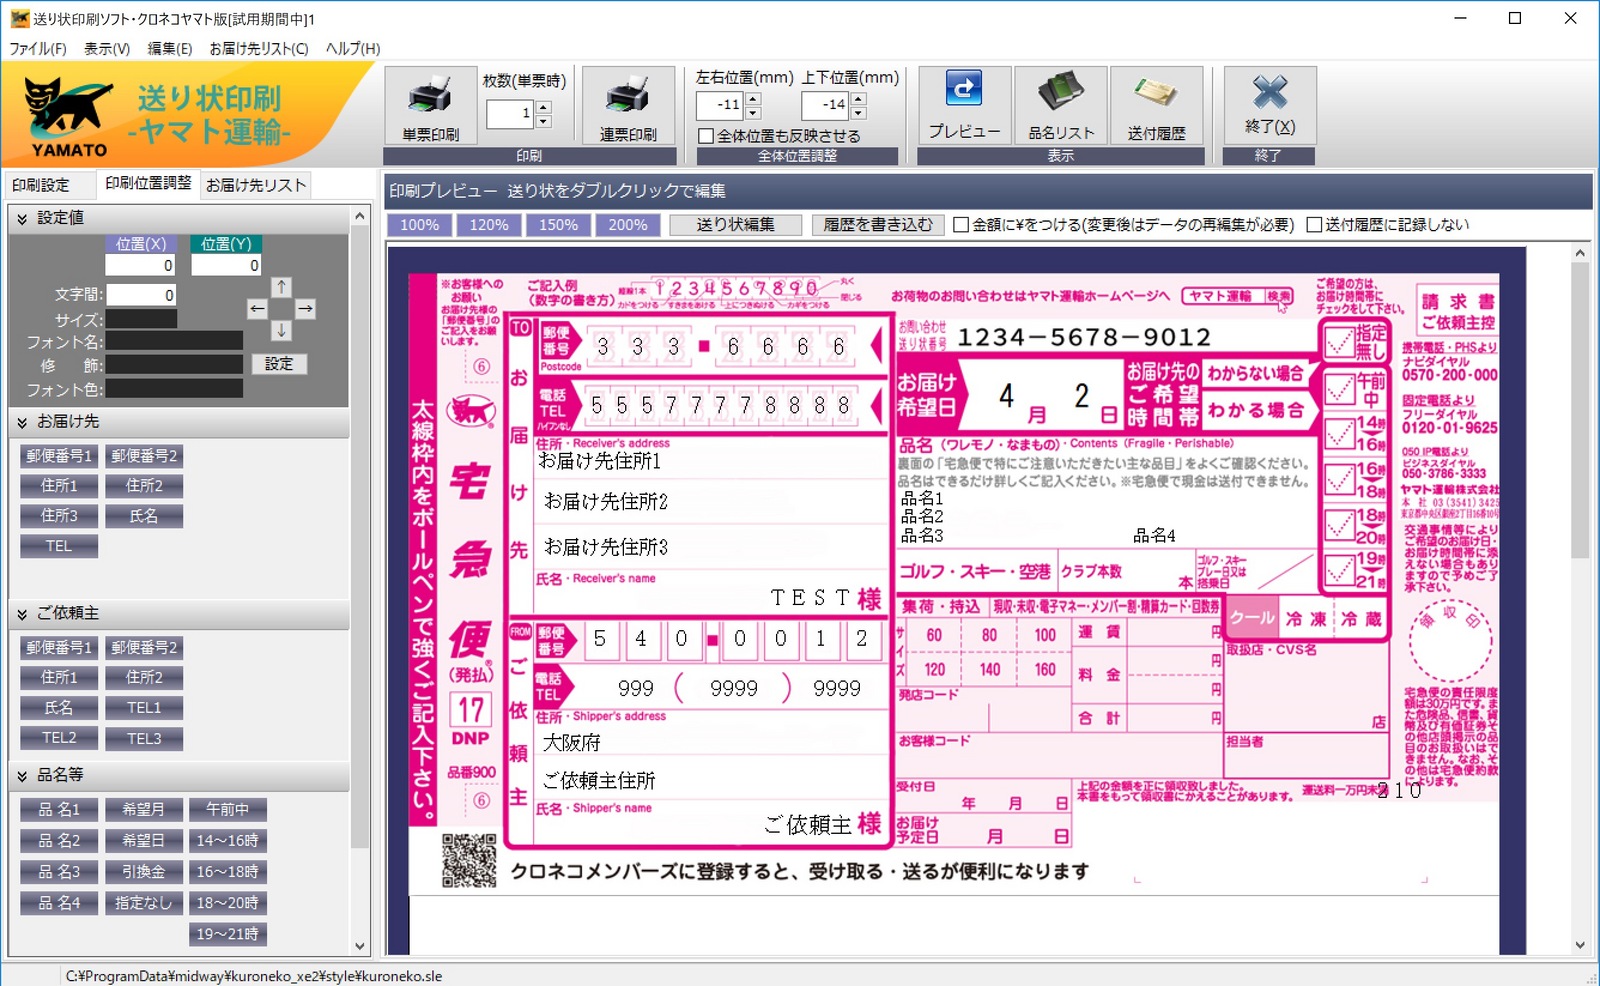Select お届け先 郵便番号1 field button
1600x986 pixels.
pos(59,456)
